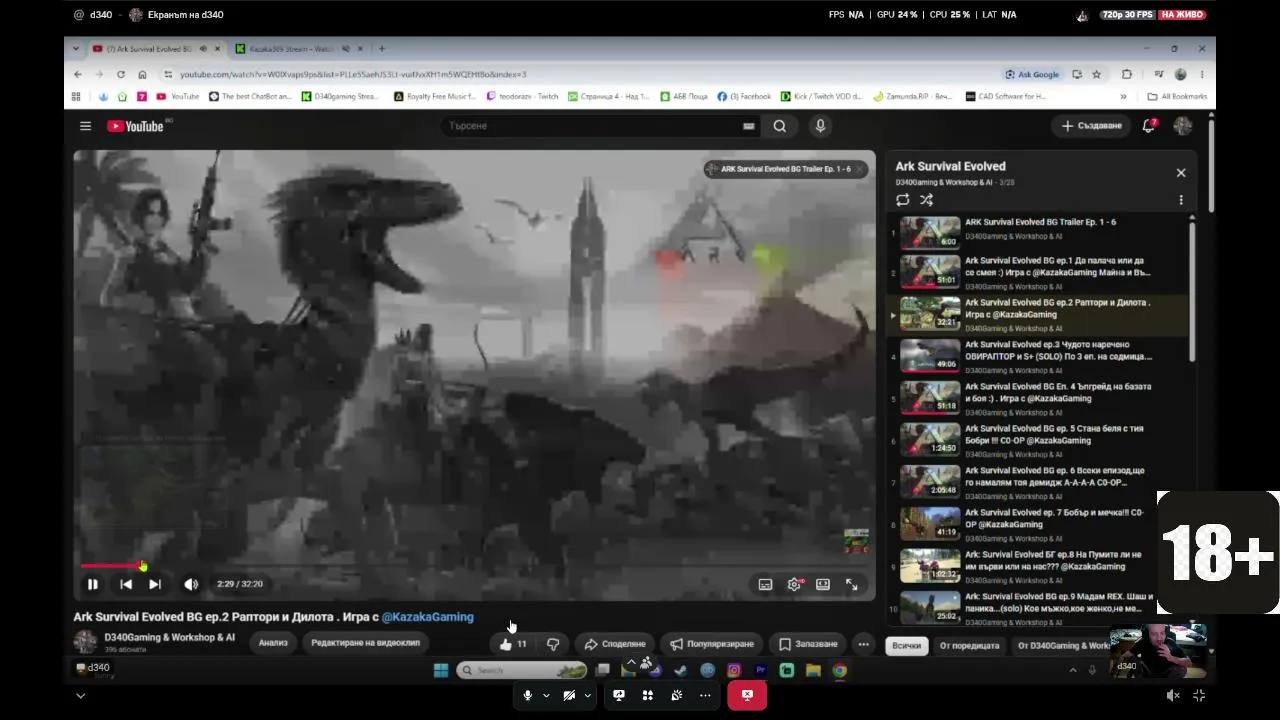Focus the YouTube search field
The height and width of the screenshot is (720, 1280).
[x=592, y=126]
